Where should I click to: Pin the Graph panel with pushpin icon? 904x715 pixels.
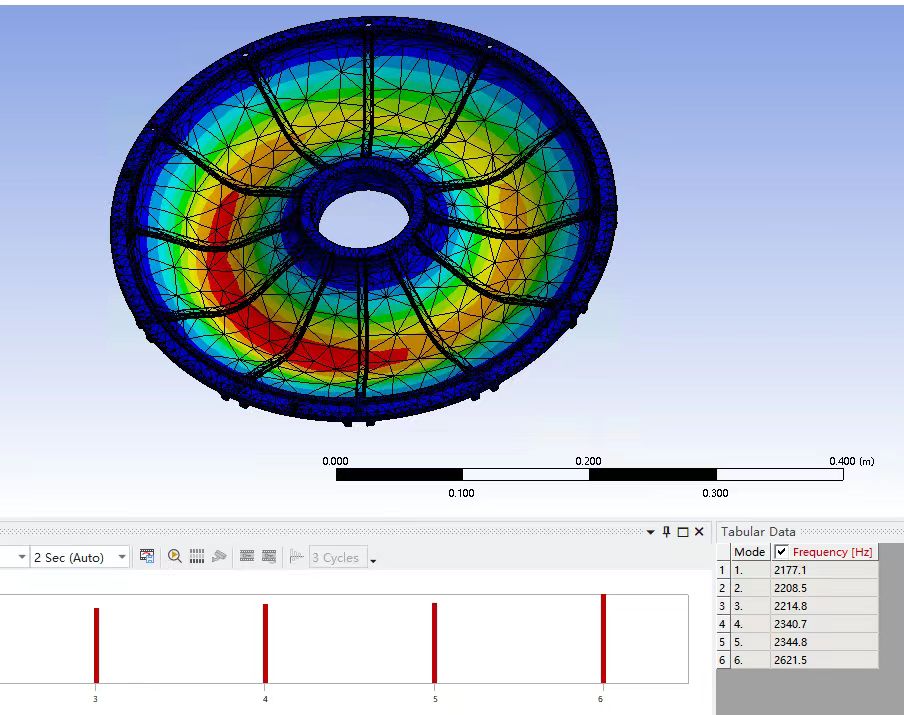coord(666,532)
